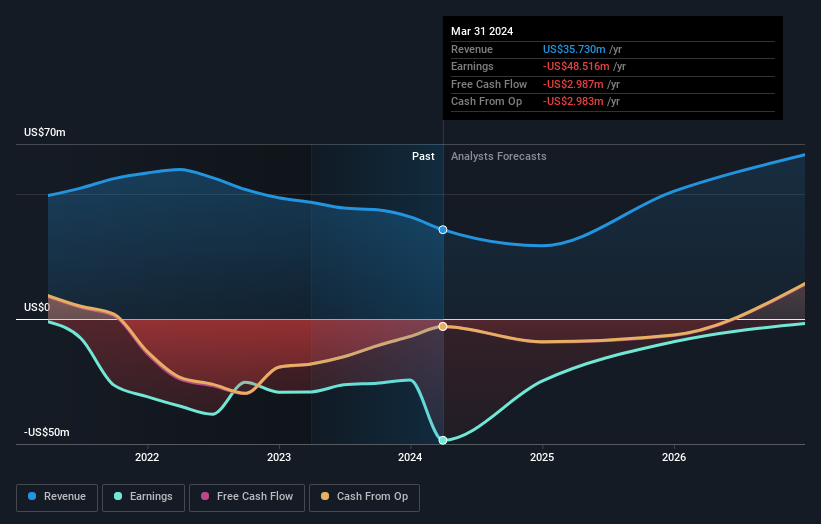Viewport: 821px width, 524px height.
Task: Click the US$35.730m revenue value
Action: point(574,49)
